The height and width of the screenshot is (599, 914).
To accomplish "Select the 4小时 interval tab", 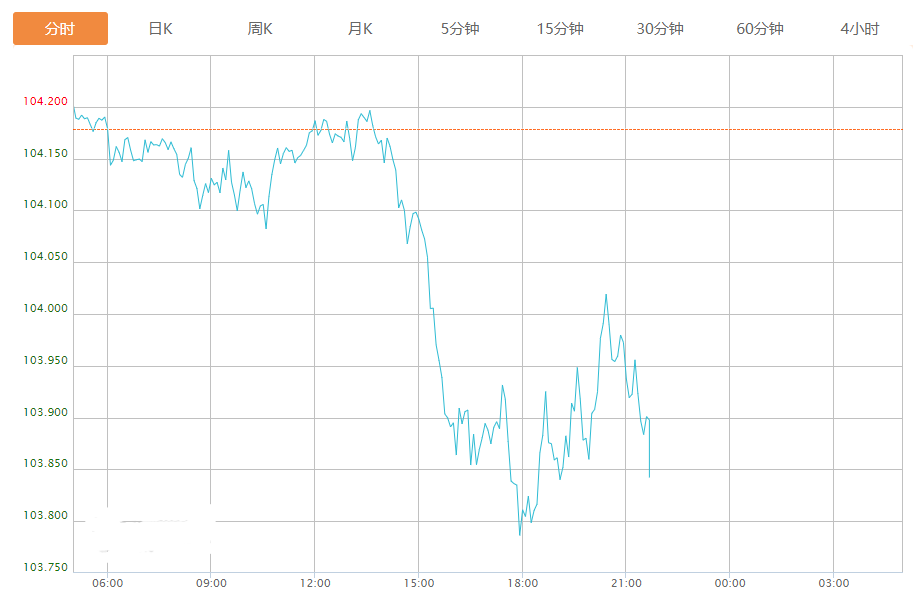I will point(860,29).
